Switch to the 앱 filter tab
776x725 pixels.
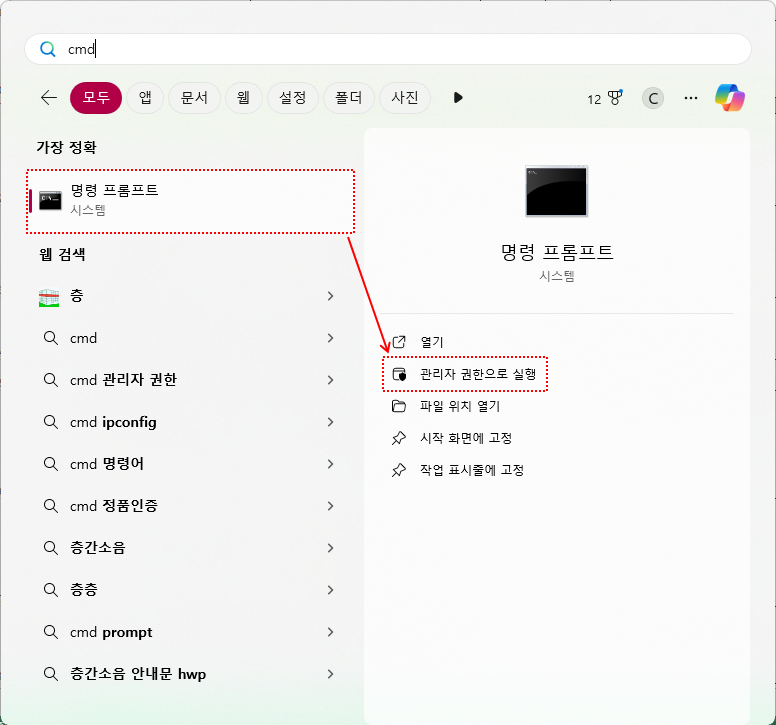[x=145, y=97]
